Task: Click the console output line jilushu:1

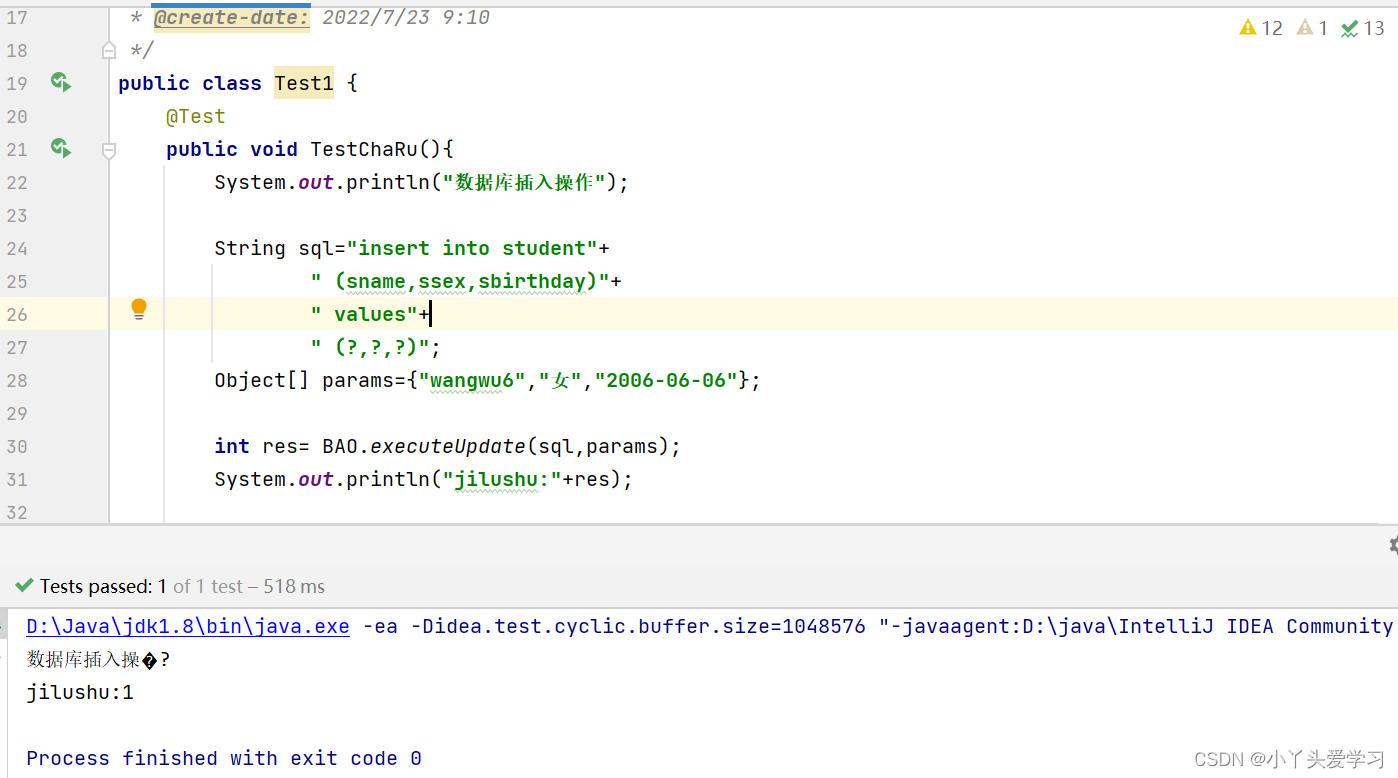Action: [x=80, y=692]
